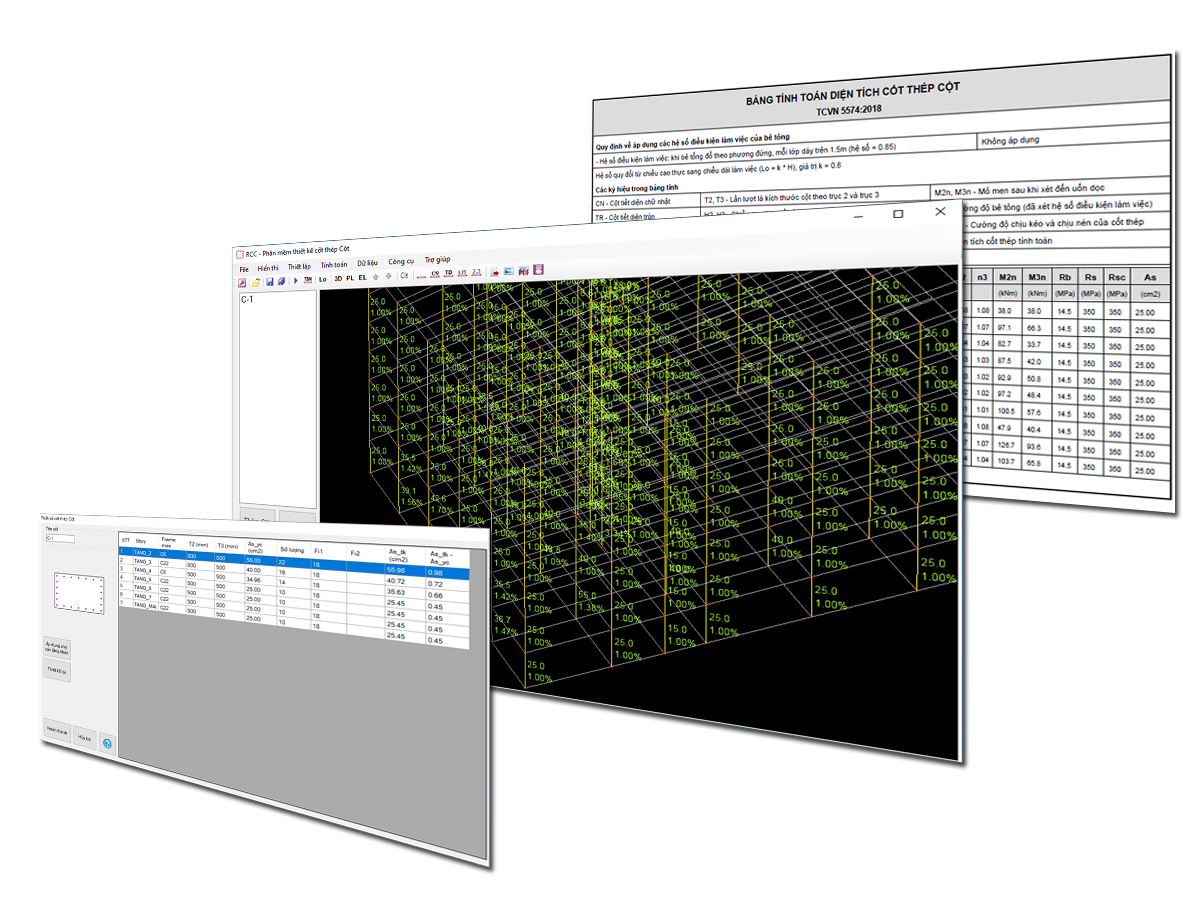Switch to 3D view
Viewport: 1200px width, 900px height.
tap(338, 278)
